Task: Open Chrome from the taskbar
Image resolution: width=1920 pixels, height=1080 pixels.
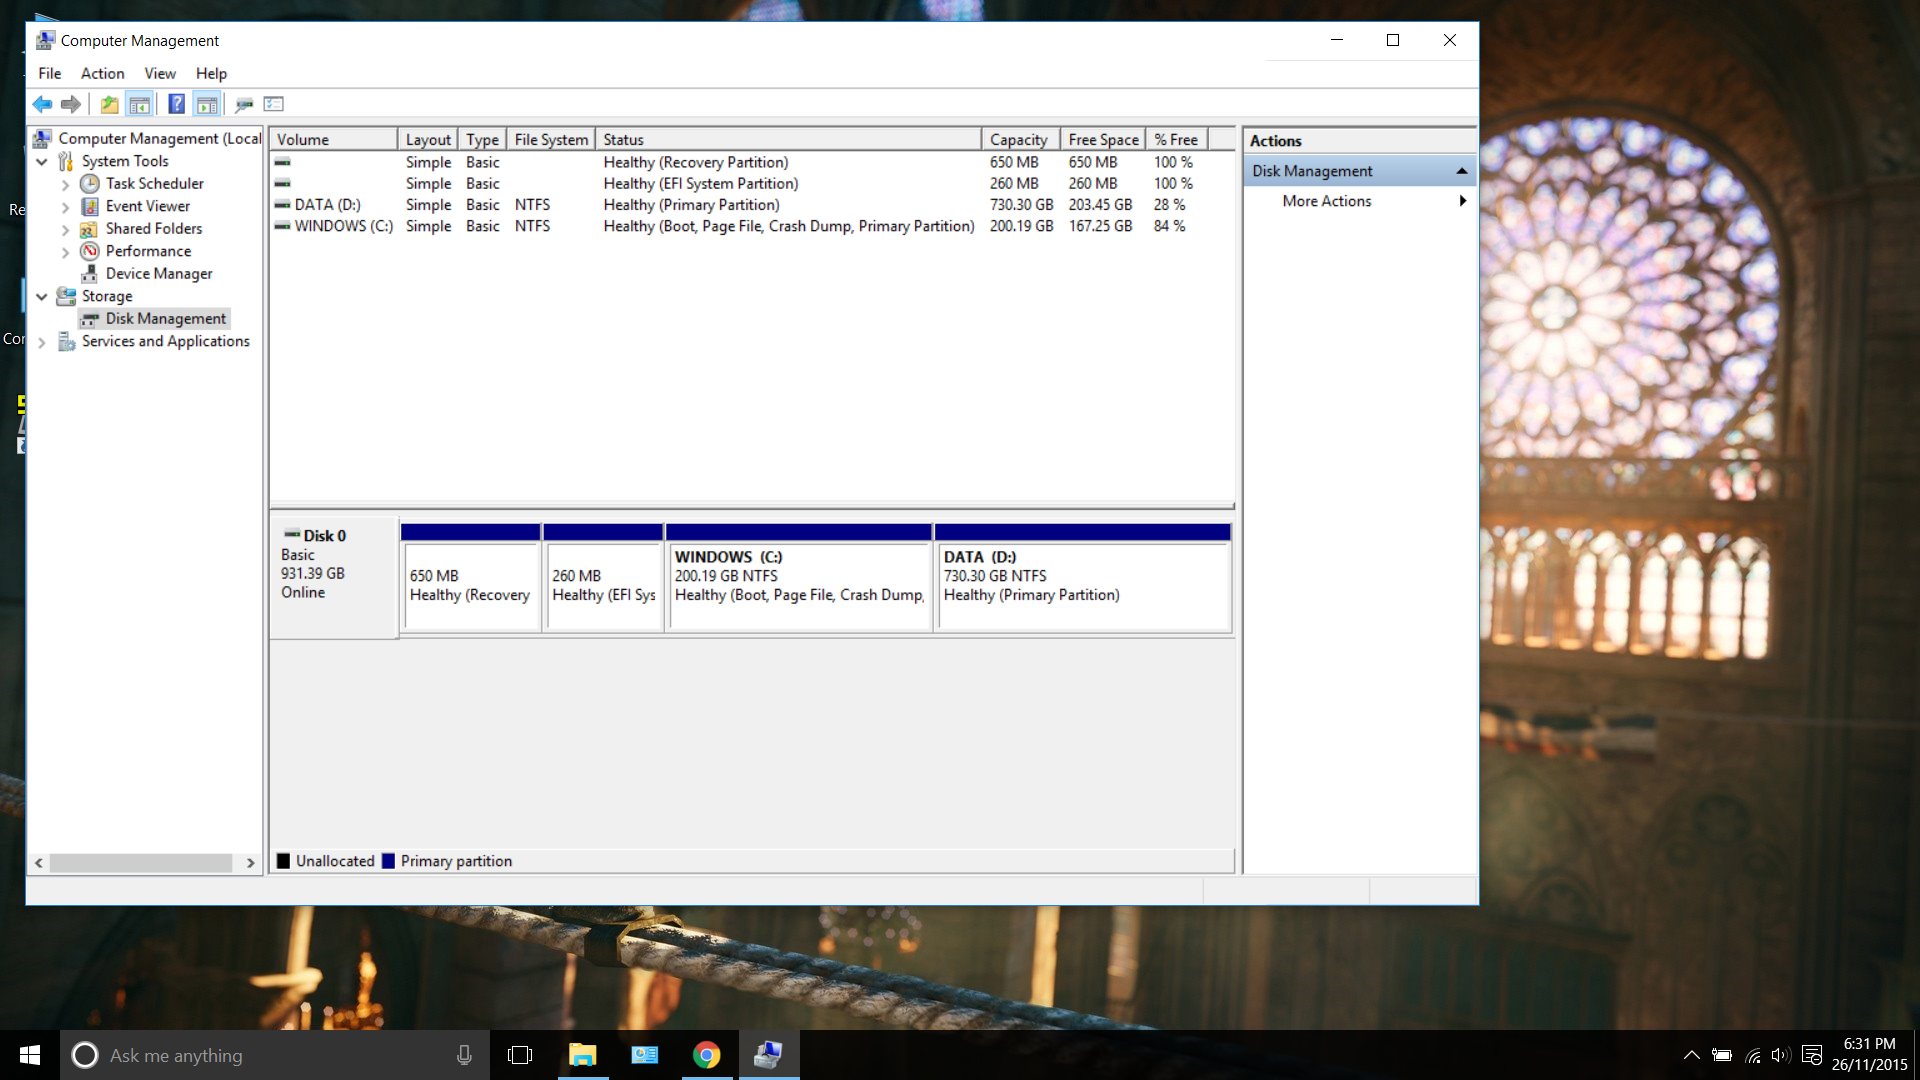Action: point(706,1055)
